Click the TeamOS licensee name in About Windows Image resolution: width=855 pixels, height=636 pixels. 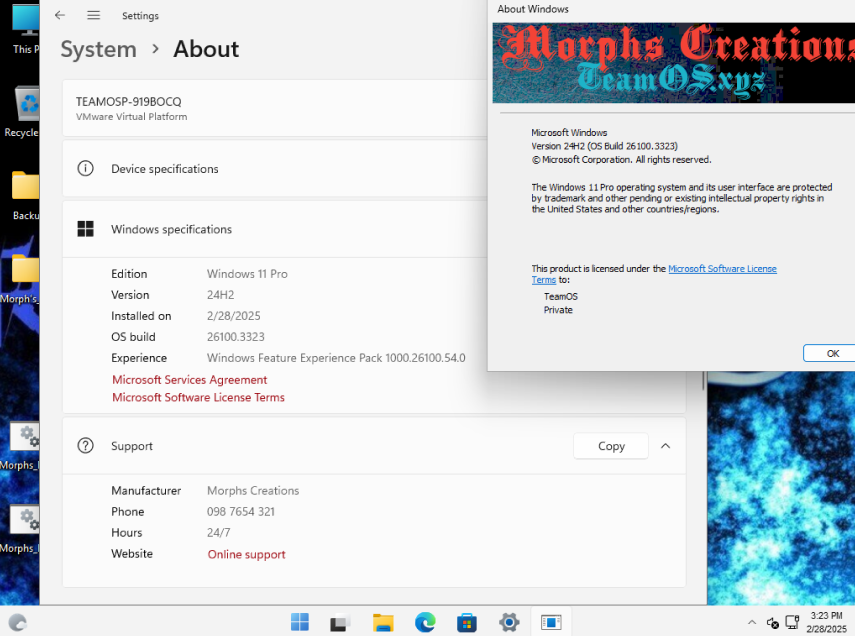pyautogui.click(x=561, y=296)
